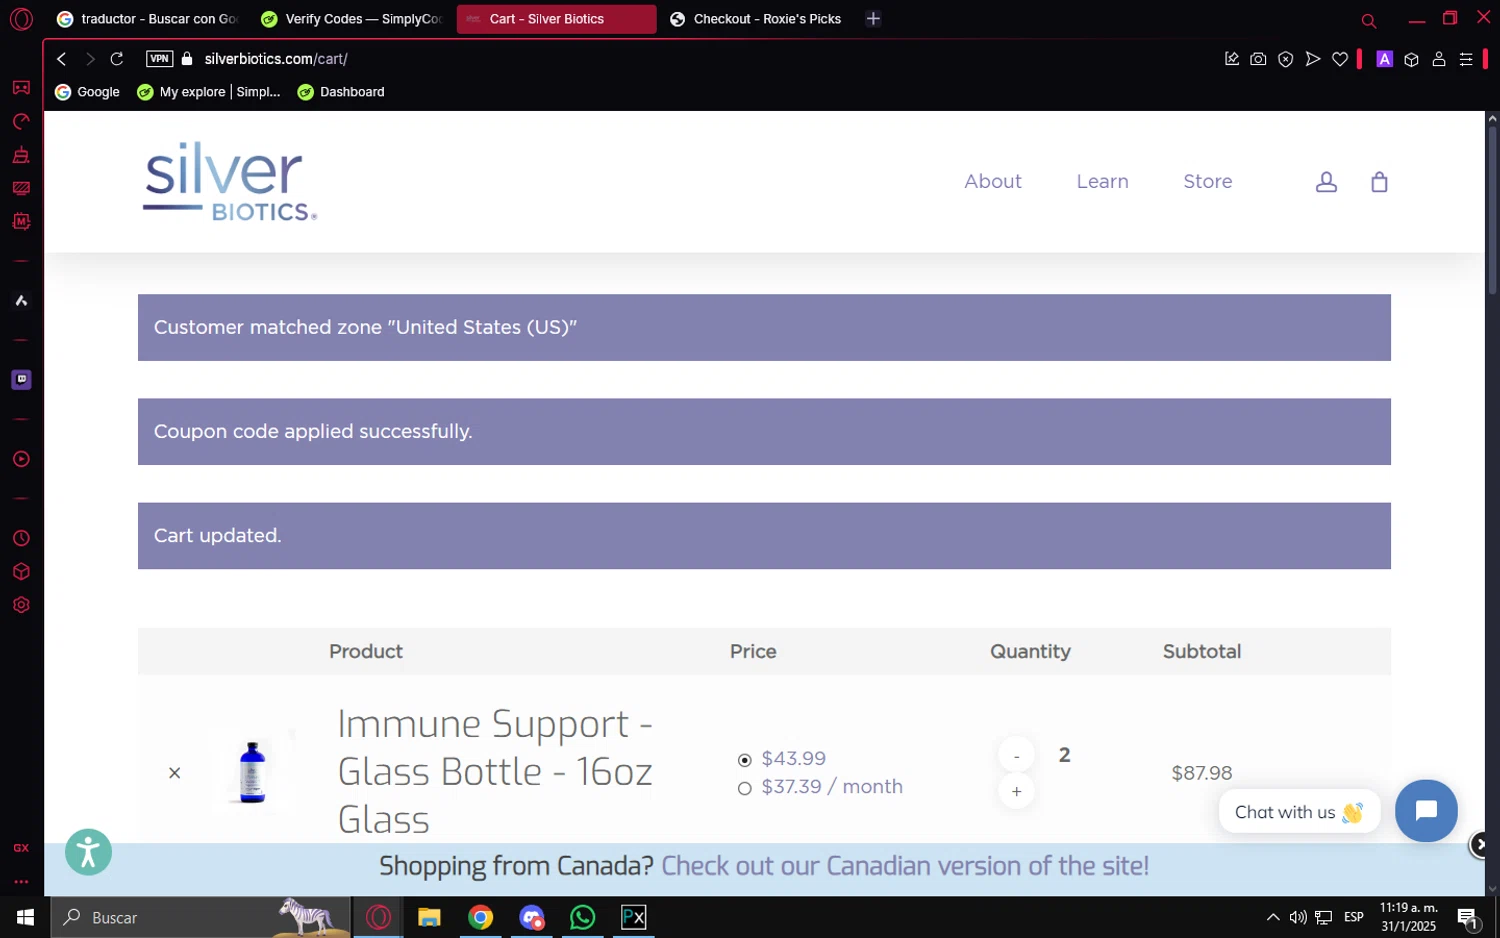Switch to Checkout - Roxie's Picks tab

(x=757, y=19)
